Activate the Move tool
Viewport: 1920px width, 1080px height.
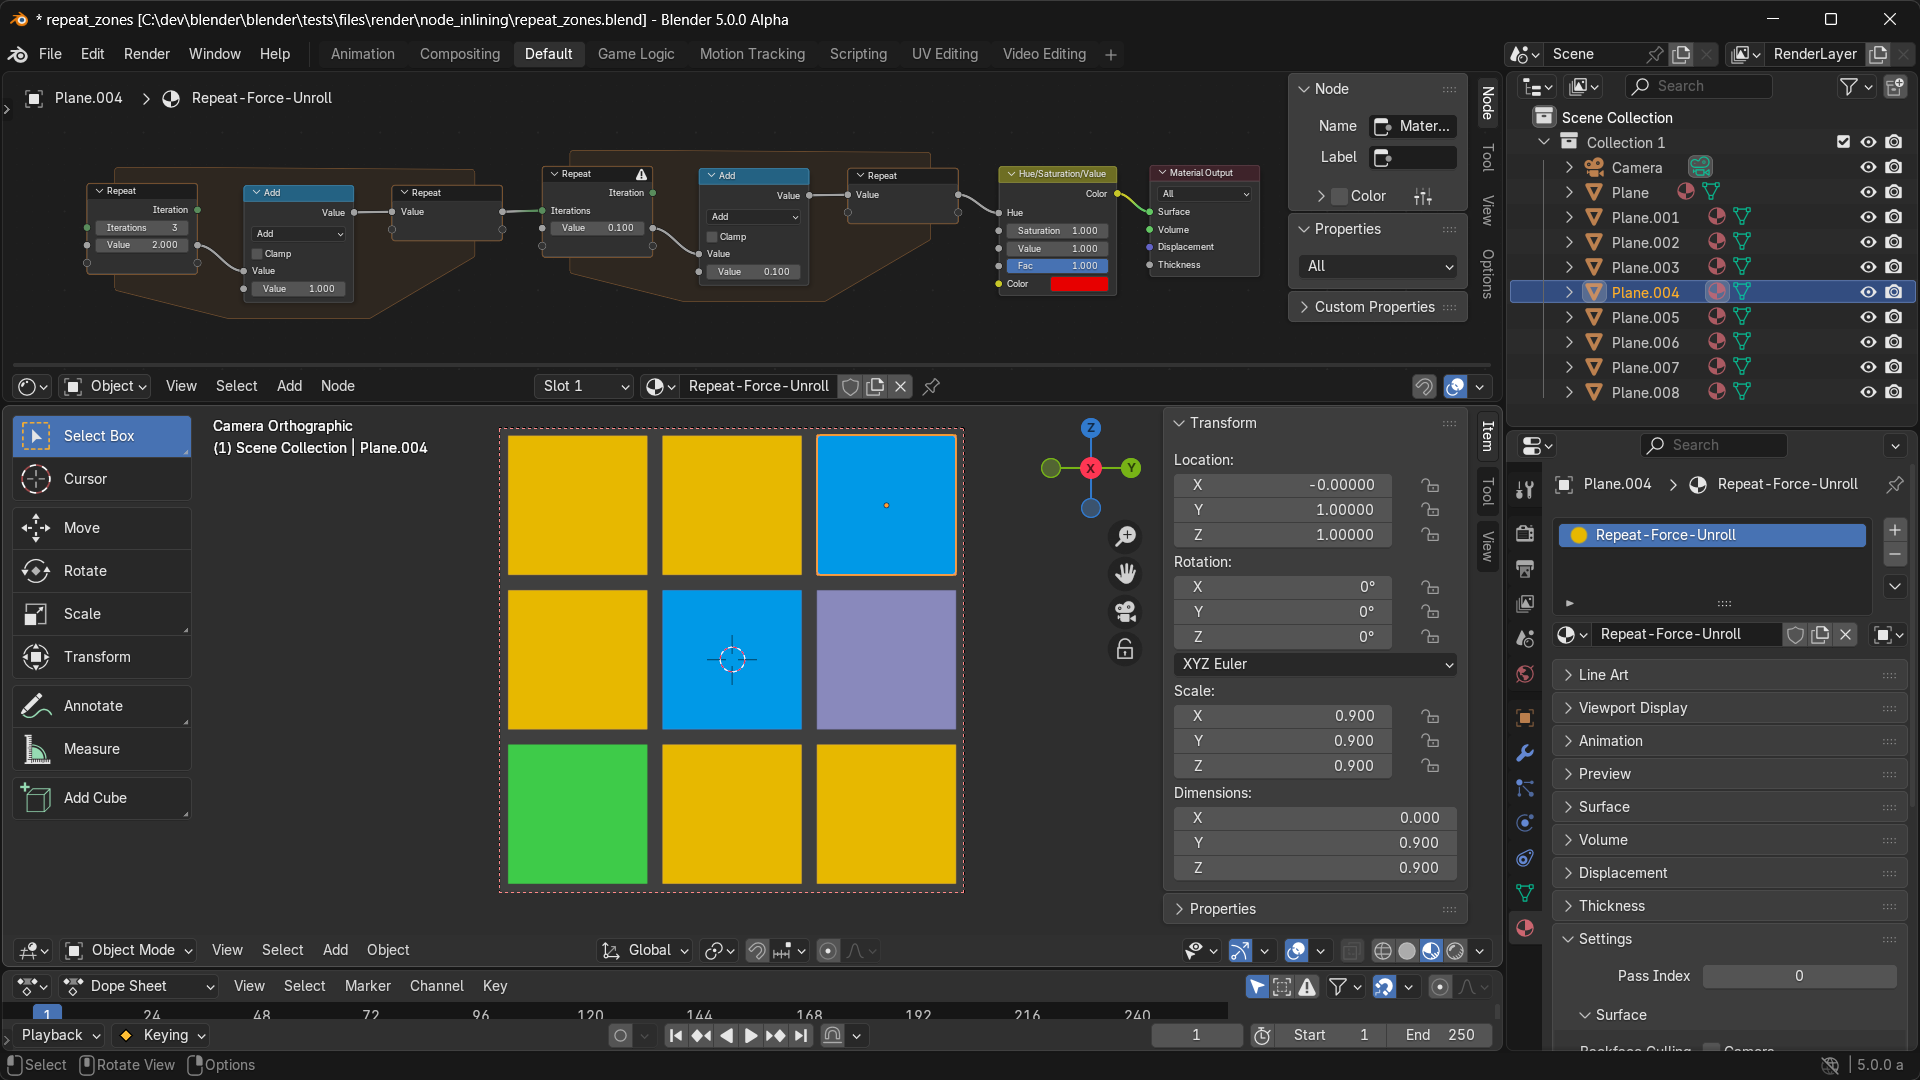coord(102,528)
